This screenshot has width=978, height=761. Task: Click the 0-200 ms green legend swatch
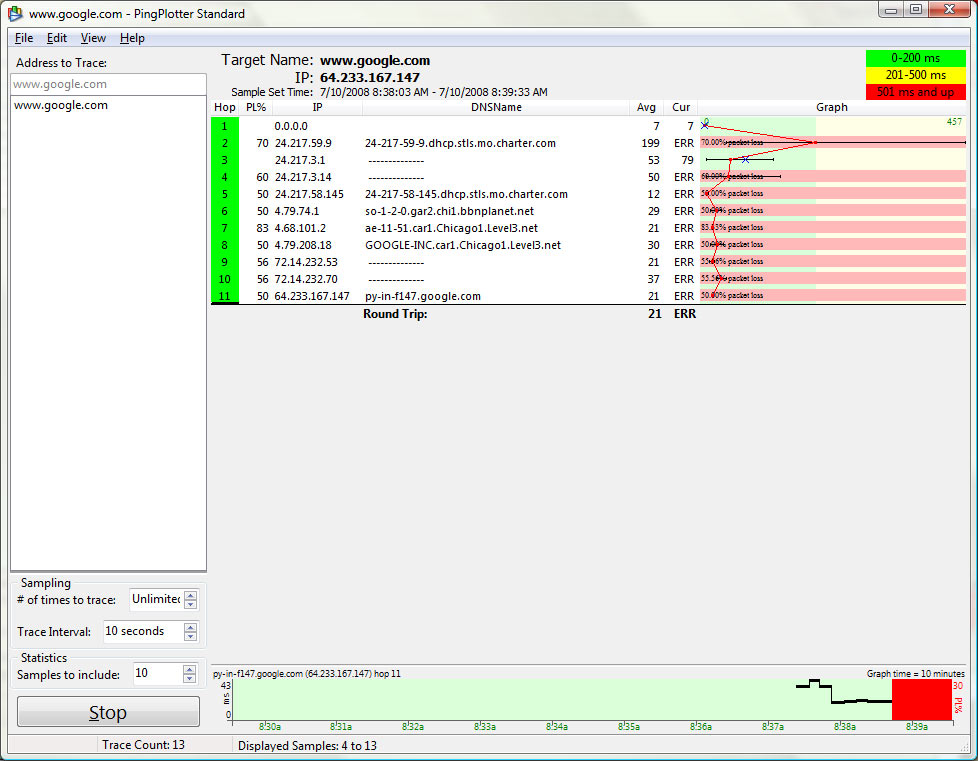[x=915, y=58]
